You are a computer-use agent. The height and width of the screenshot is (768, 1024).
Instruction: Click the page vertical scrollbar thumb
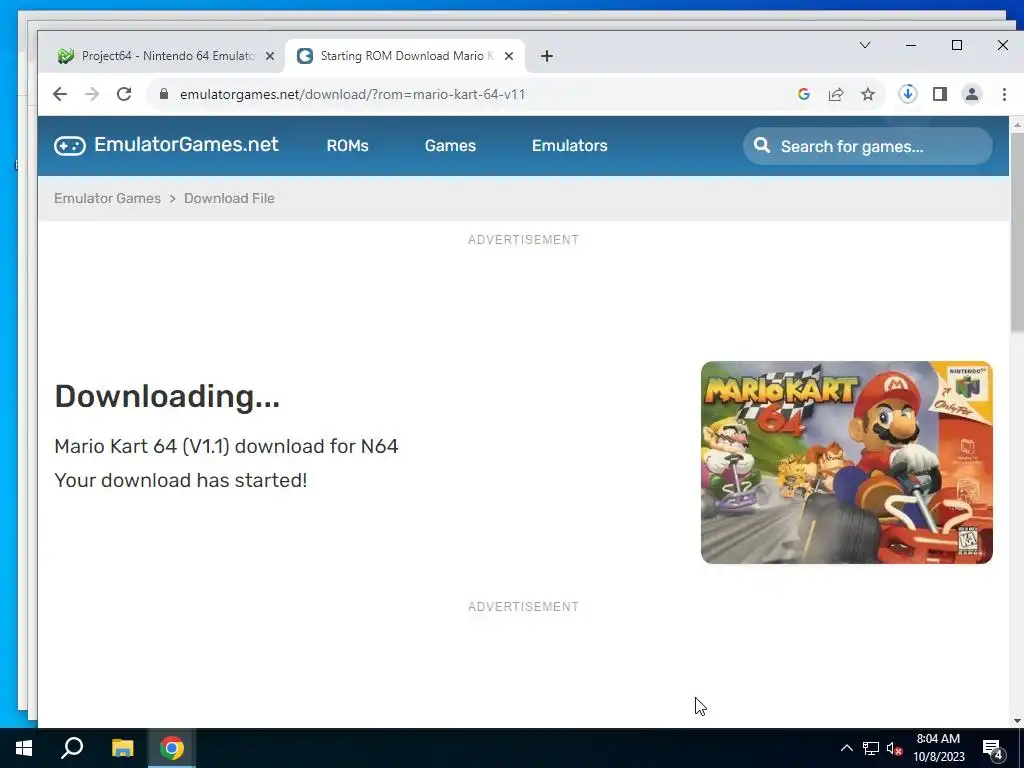pyautogui.click(x=1017, y=230)
